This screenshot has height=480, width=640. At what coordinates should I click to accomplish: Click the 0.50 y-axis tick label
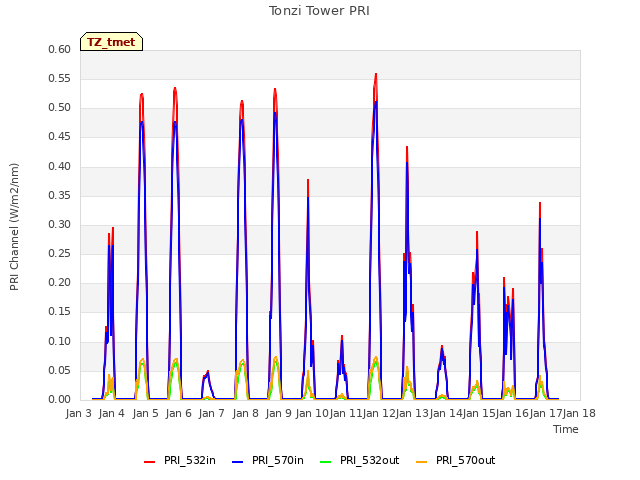(x=60, y=108)
